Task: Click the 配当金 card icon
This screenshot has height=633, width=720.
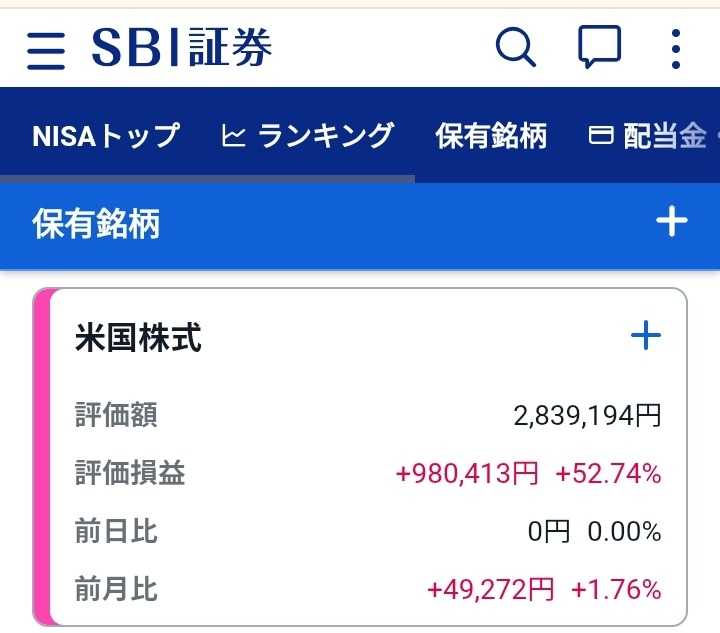Action: (x=601, y=136)
